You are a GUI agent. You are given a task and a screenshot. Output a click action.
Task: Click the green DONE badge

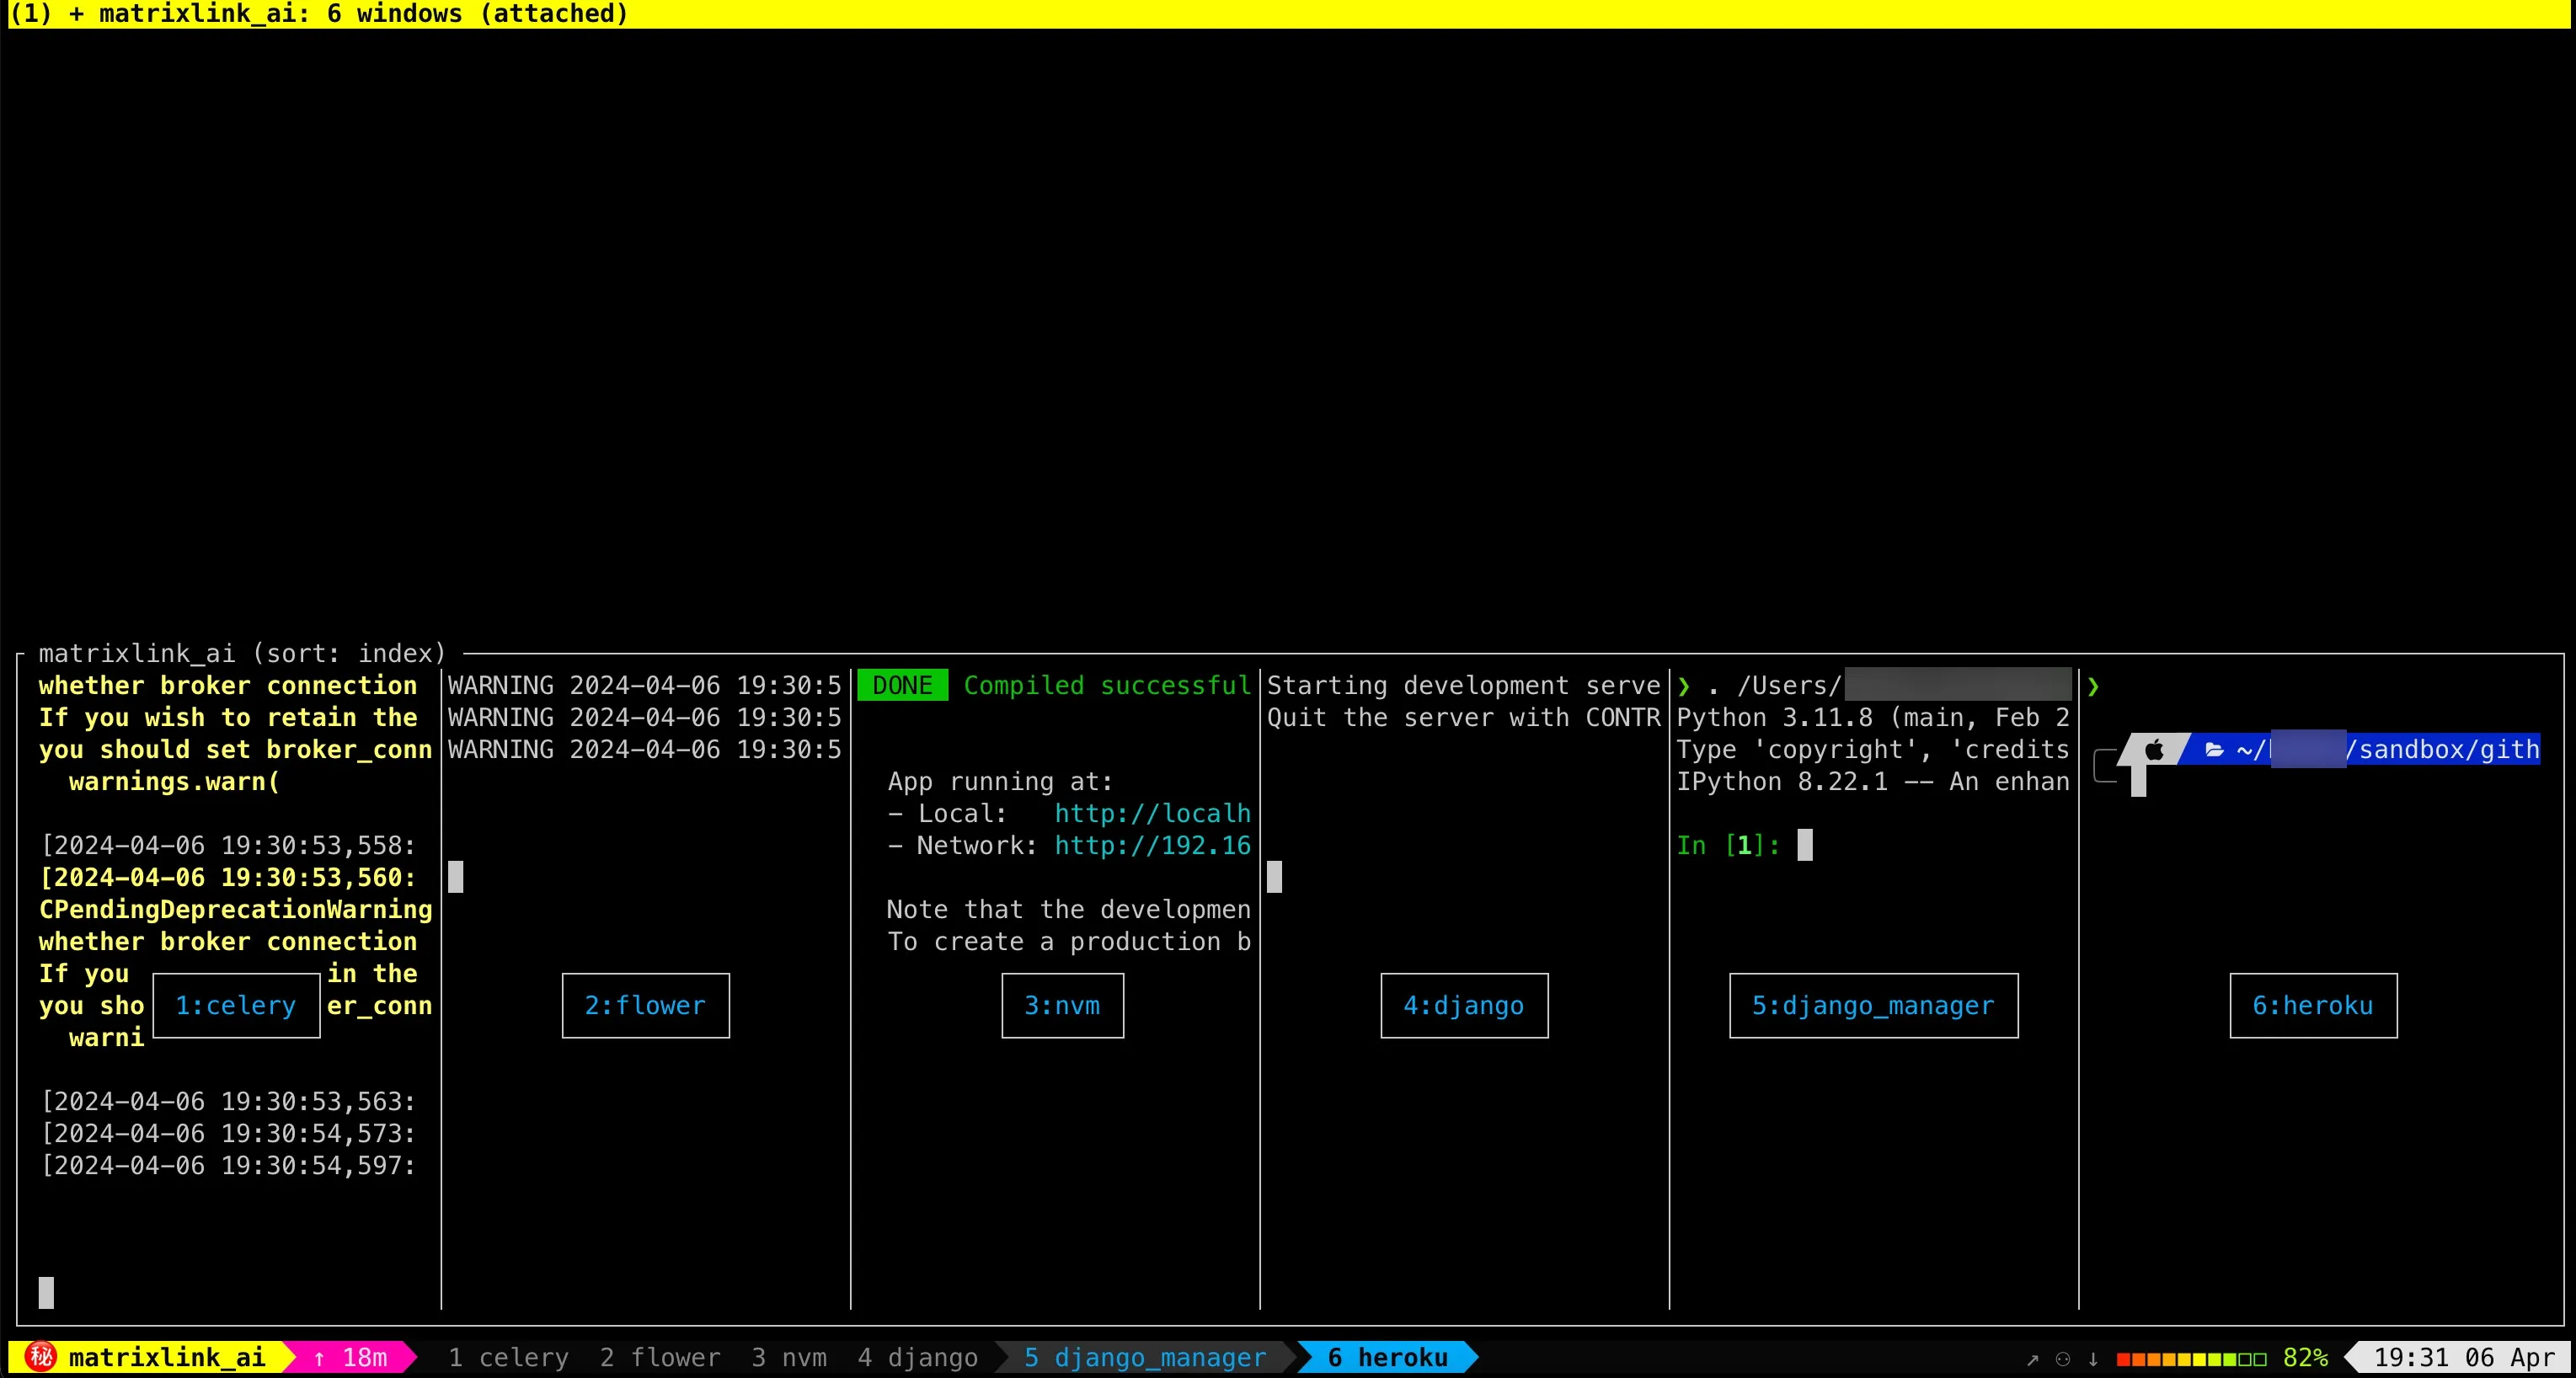tap(902, 686)
